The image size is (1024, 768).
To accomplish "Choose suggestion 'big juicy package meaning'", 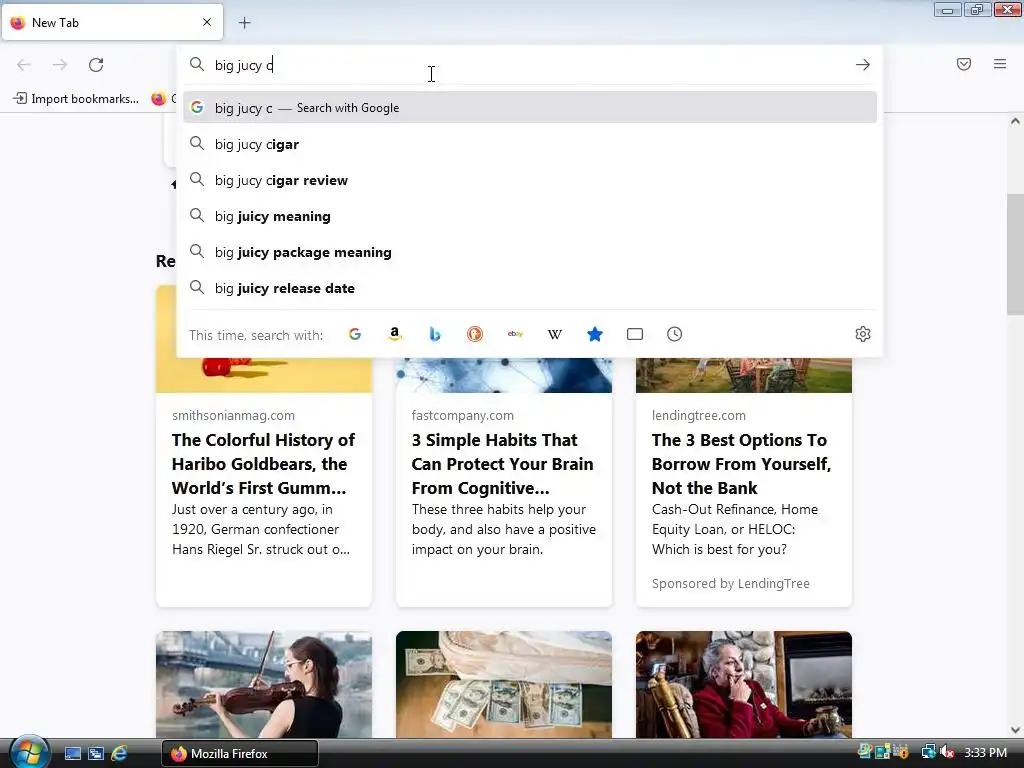I will click(x=530, y=252).
